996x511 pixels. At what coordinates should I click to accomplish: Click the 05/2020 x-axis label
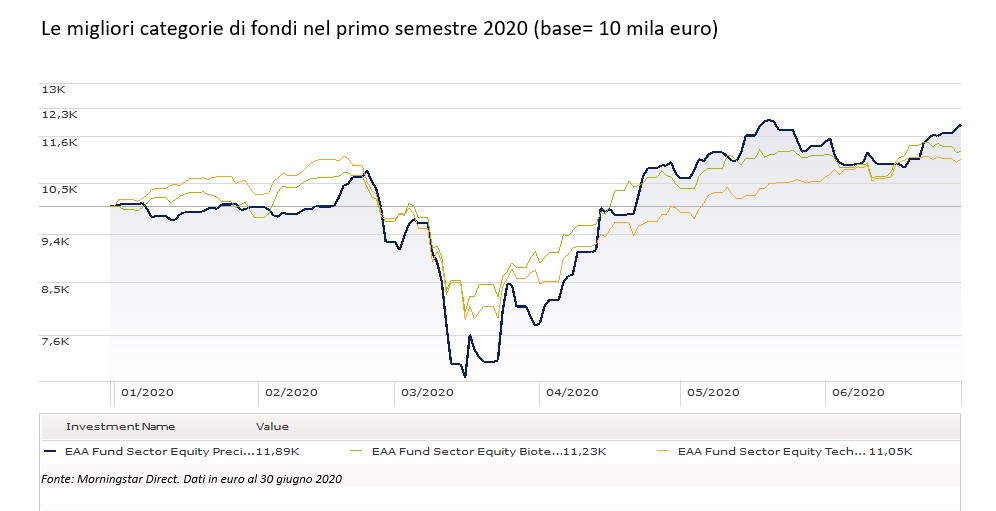pyautogui.click(x=714, y=392)
